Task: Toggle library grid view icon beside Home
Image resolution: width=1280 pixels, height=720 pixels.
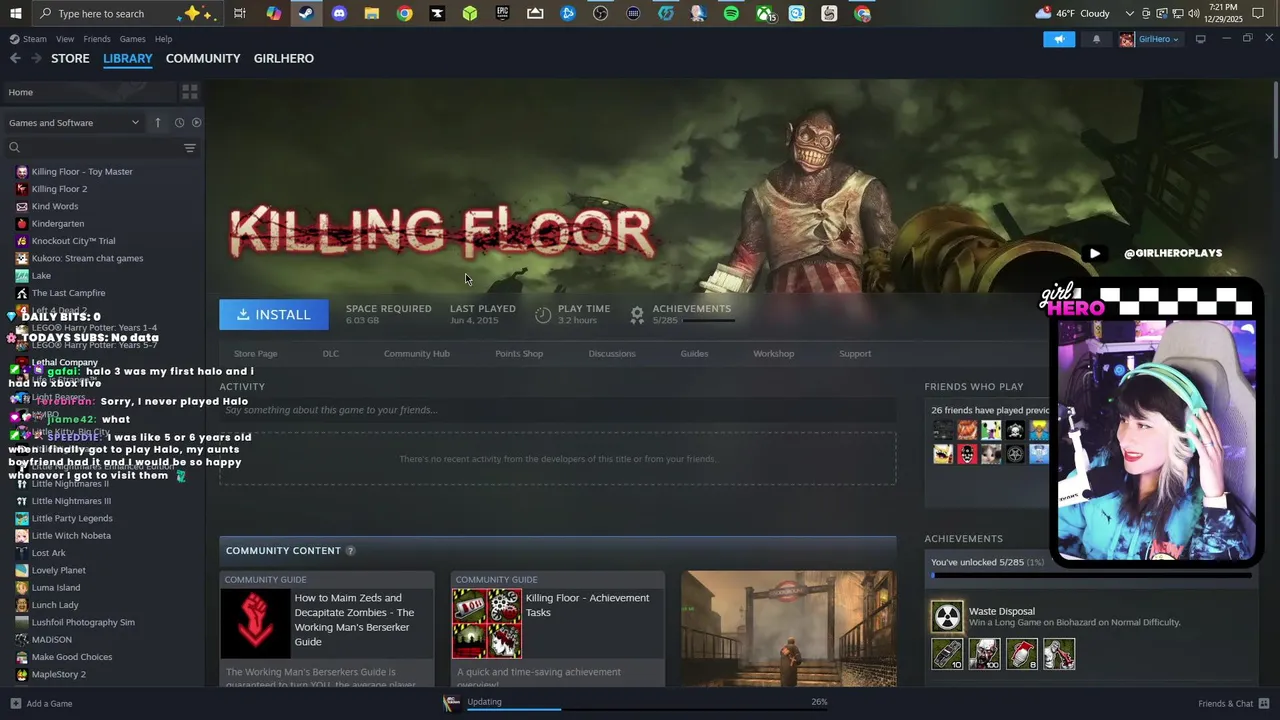Action: (189, 92)
